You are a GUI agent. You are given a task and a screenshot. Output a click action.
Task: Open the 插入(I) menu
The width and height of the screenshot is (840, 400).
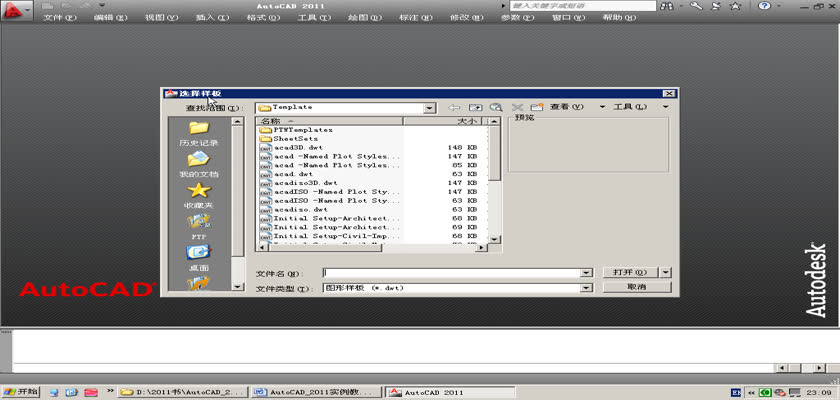(212, 17)
